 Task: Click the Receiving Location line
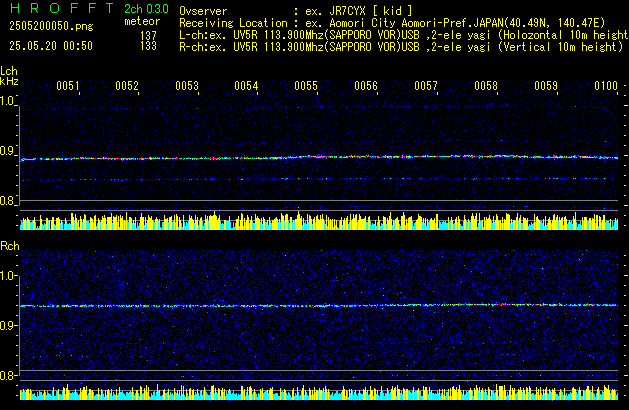392,23
